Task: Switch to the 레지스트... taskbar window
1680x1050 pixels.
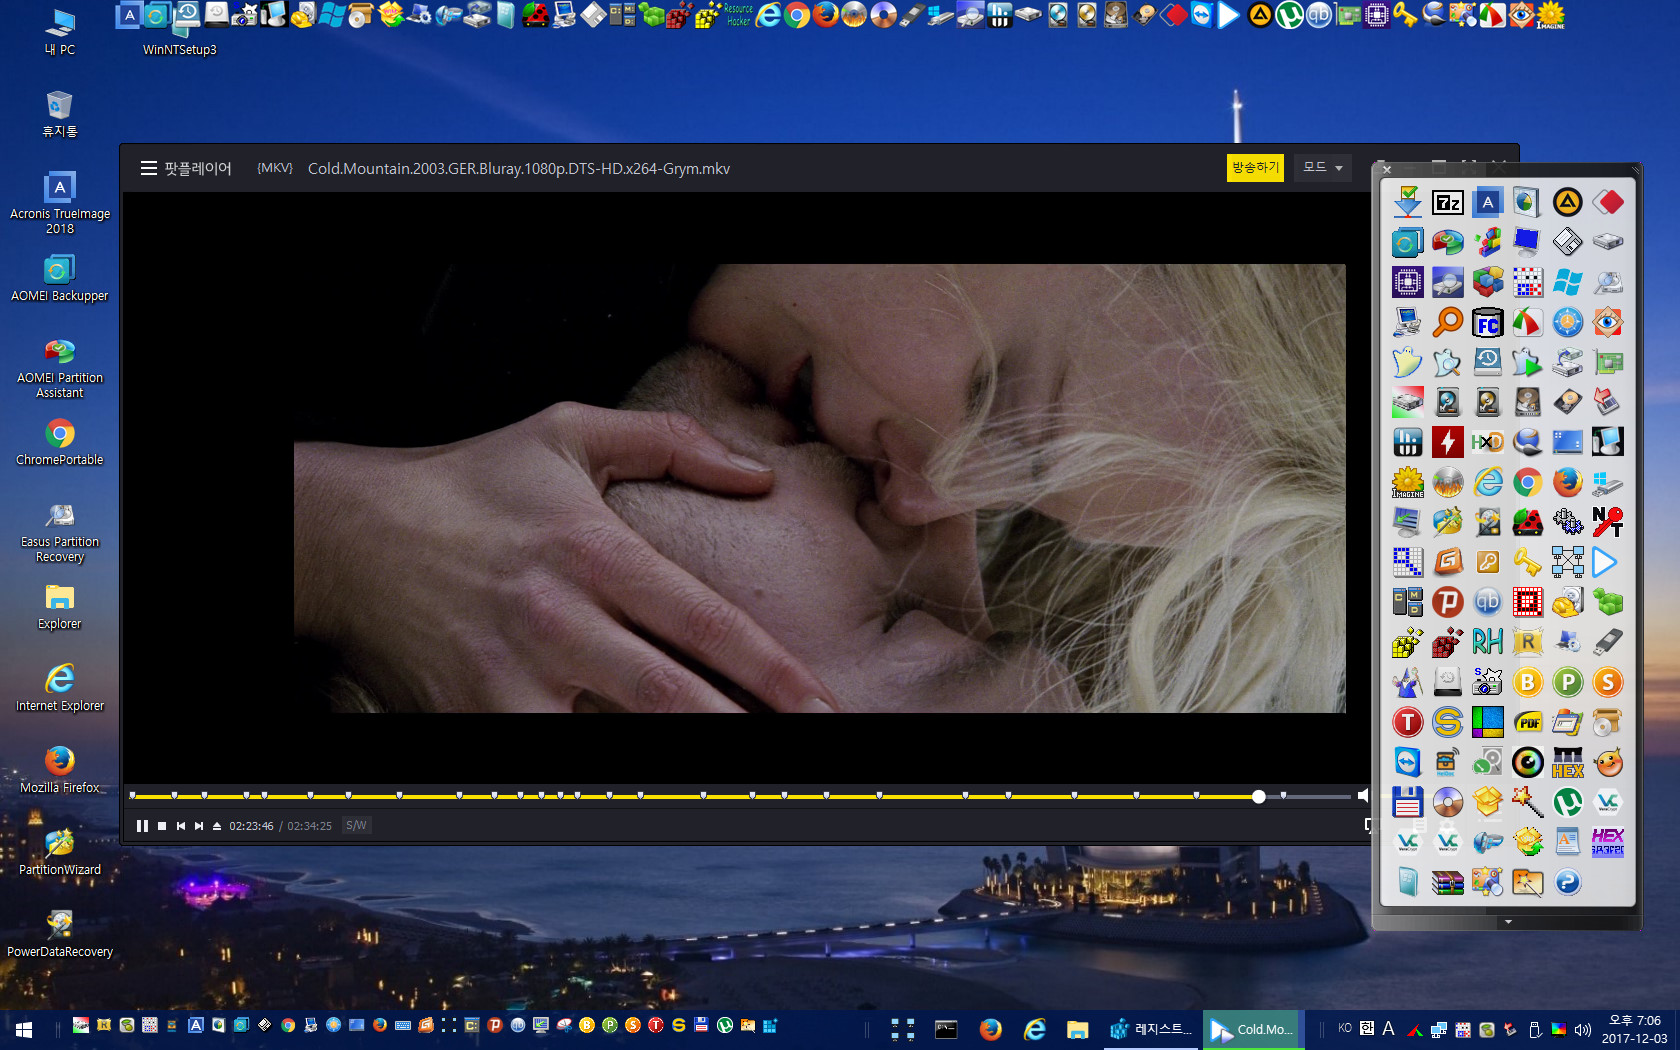Action: 1150,1029
